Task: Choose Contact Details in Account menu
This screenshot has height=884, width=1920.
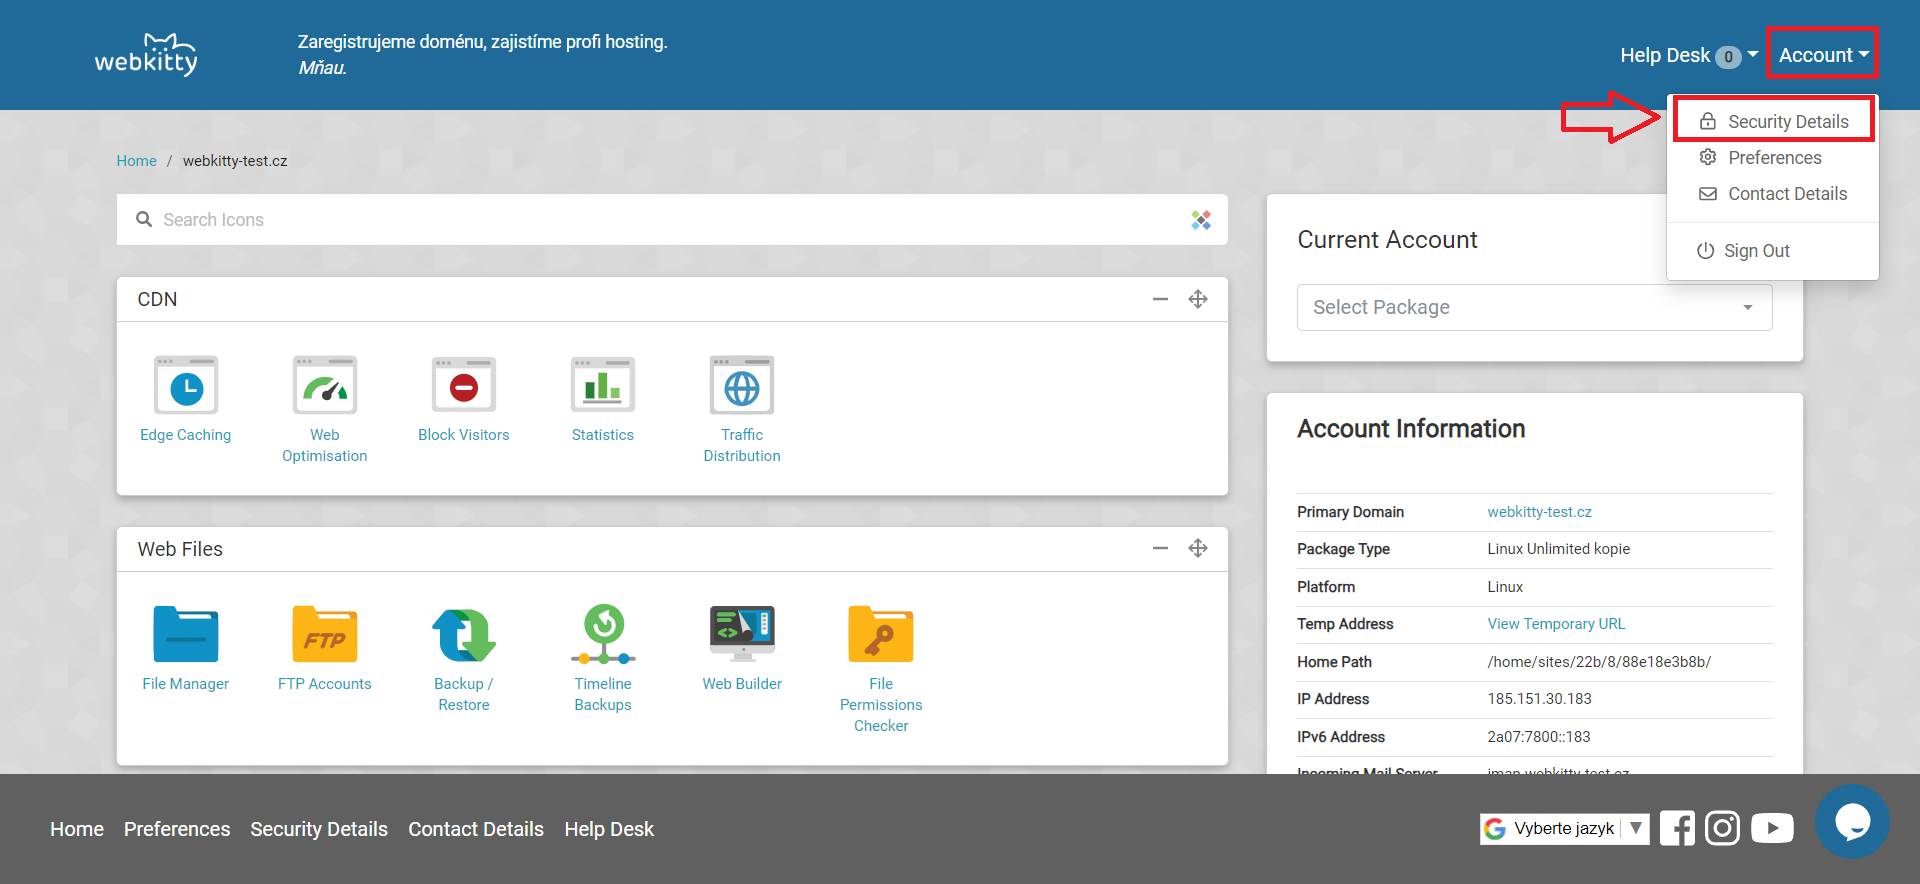Action: (1773, 194)
